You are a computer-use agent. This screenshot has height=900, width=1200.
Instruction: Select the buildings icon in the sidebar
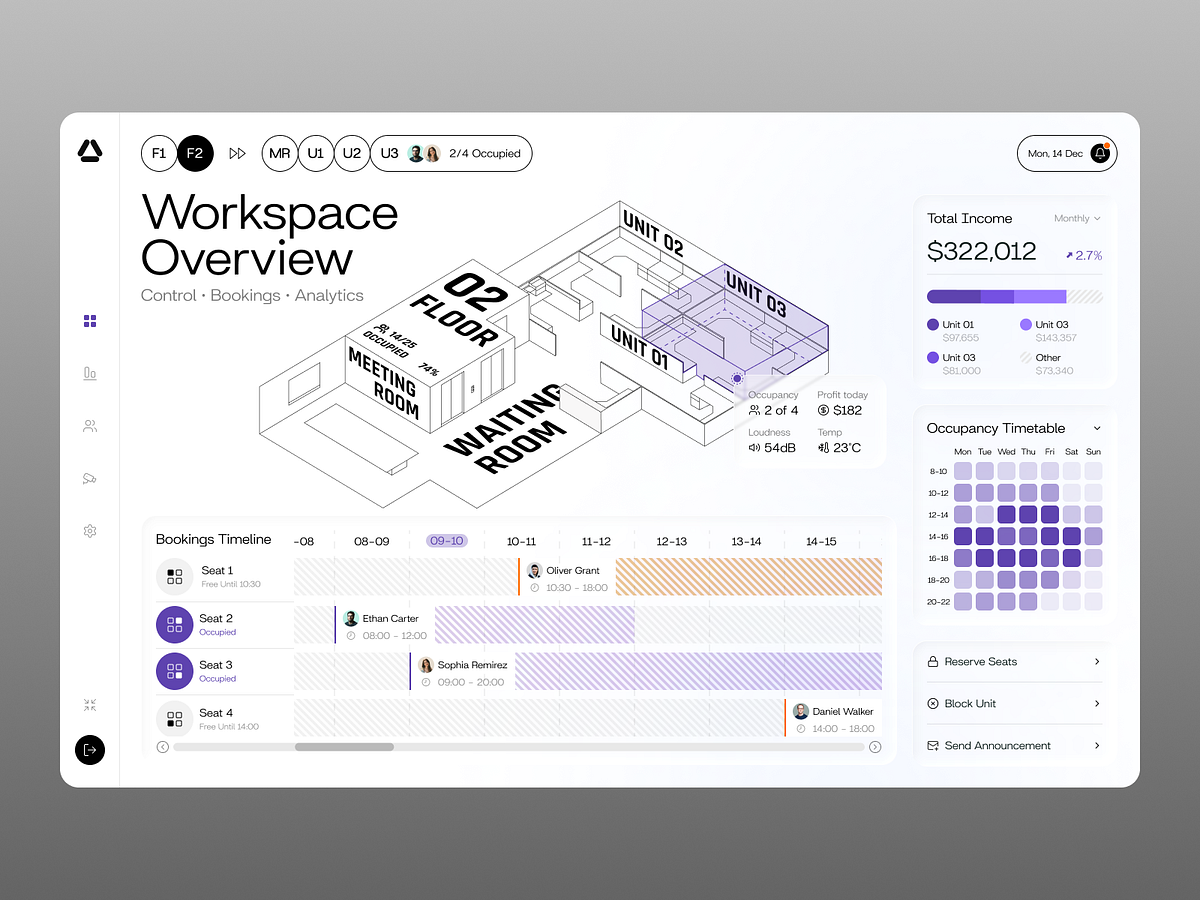[x=90, y=372]
